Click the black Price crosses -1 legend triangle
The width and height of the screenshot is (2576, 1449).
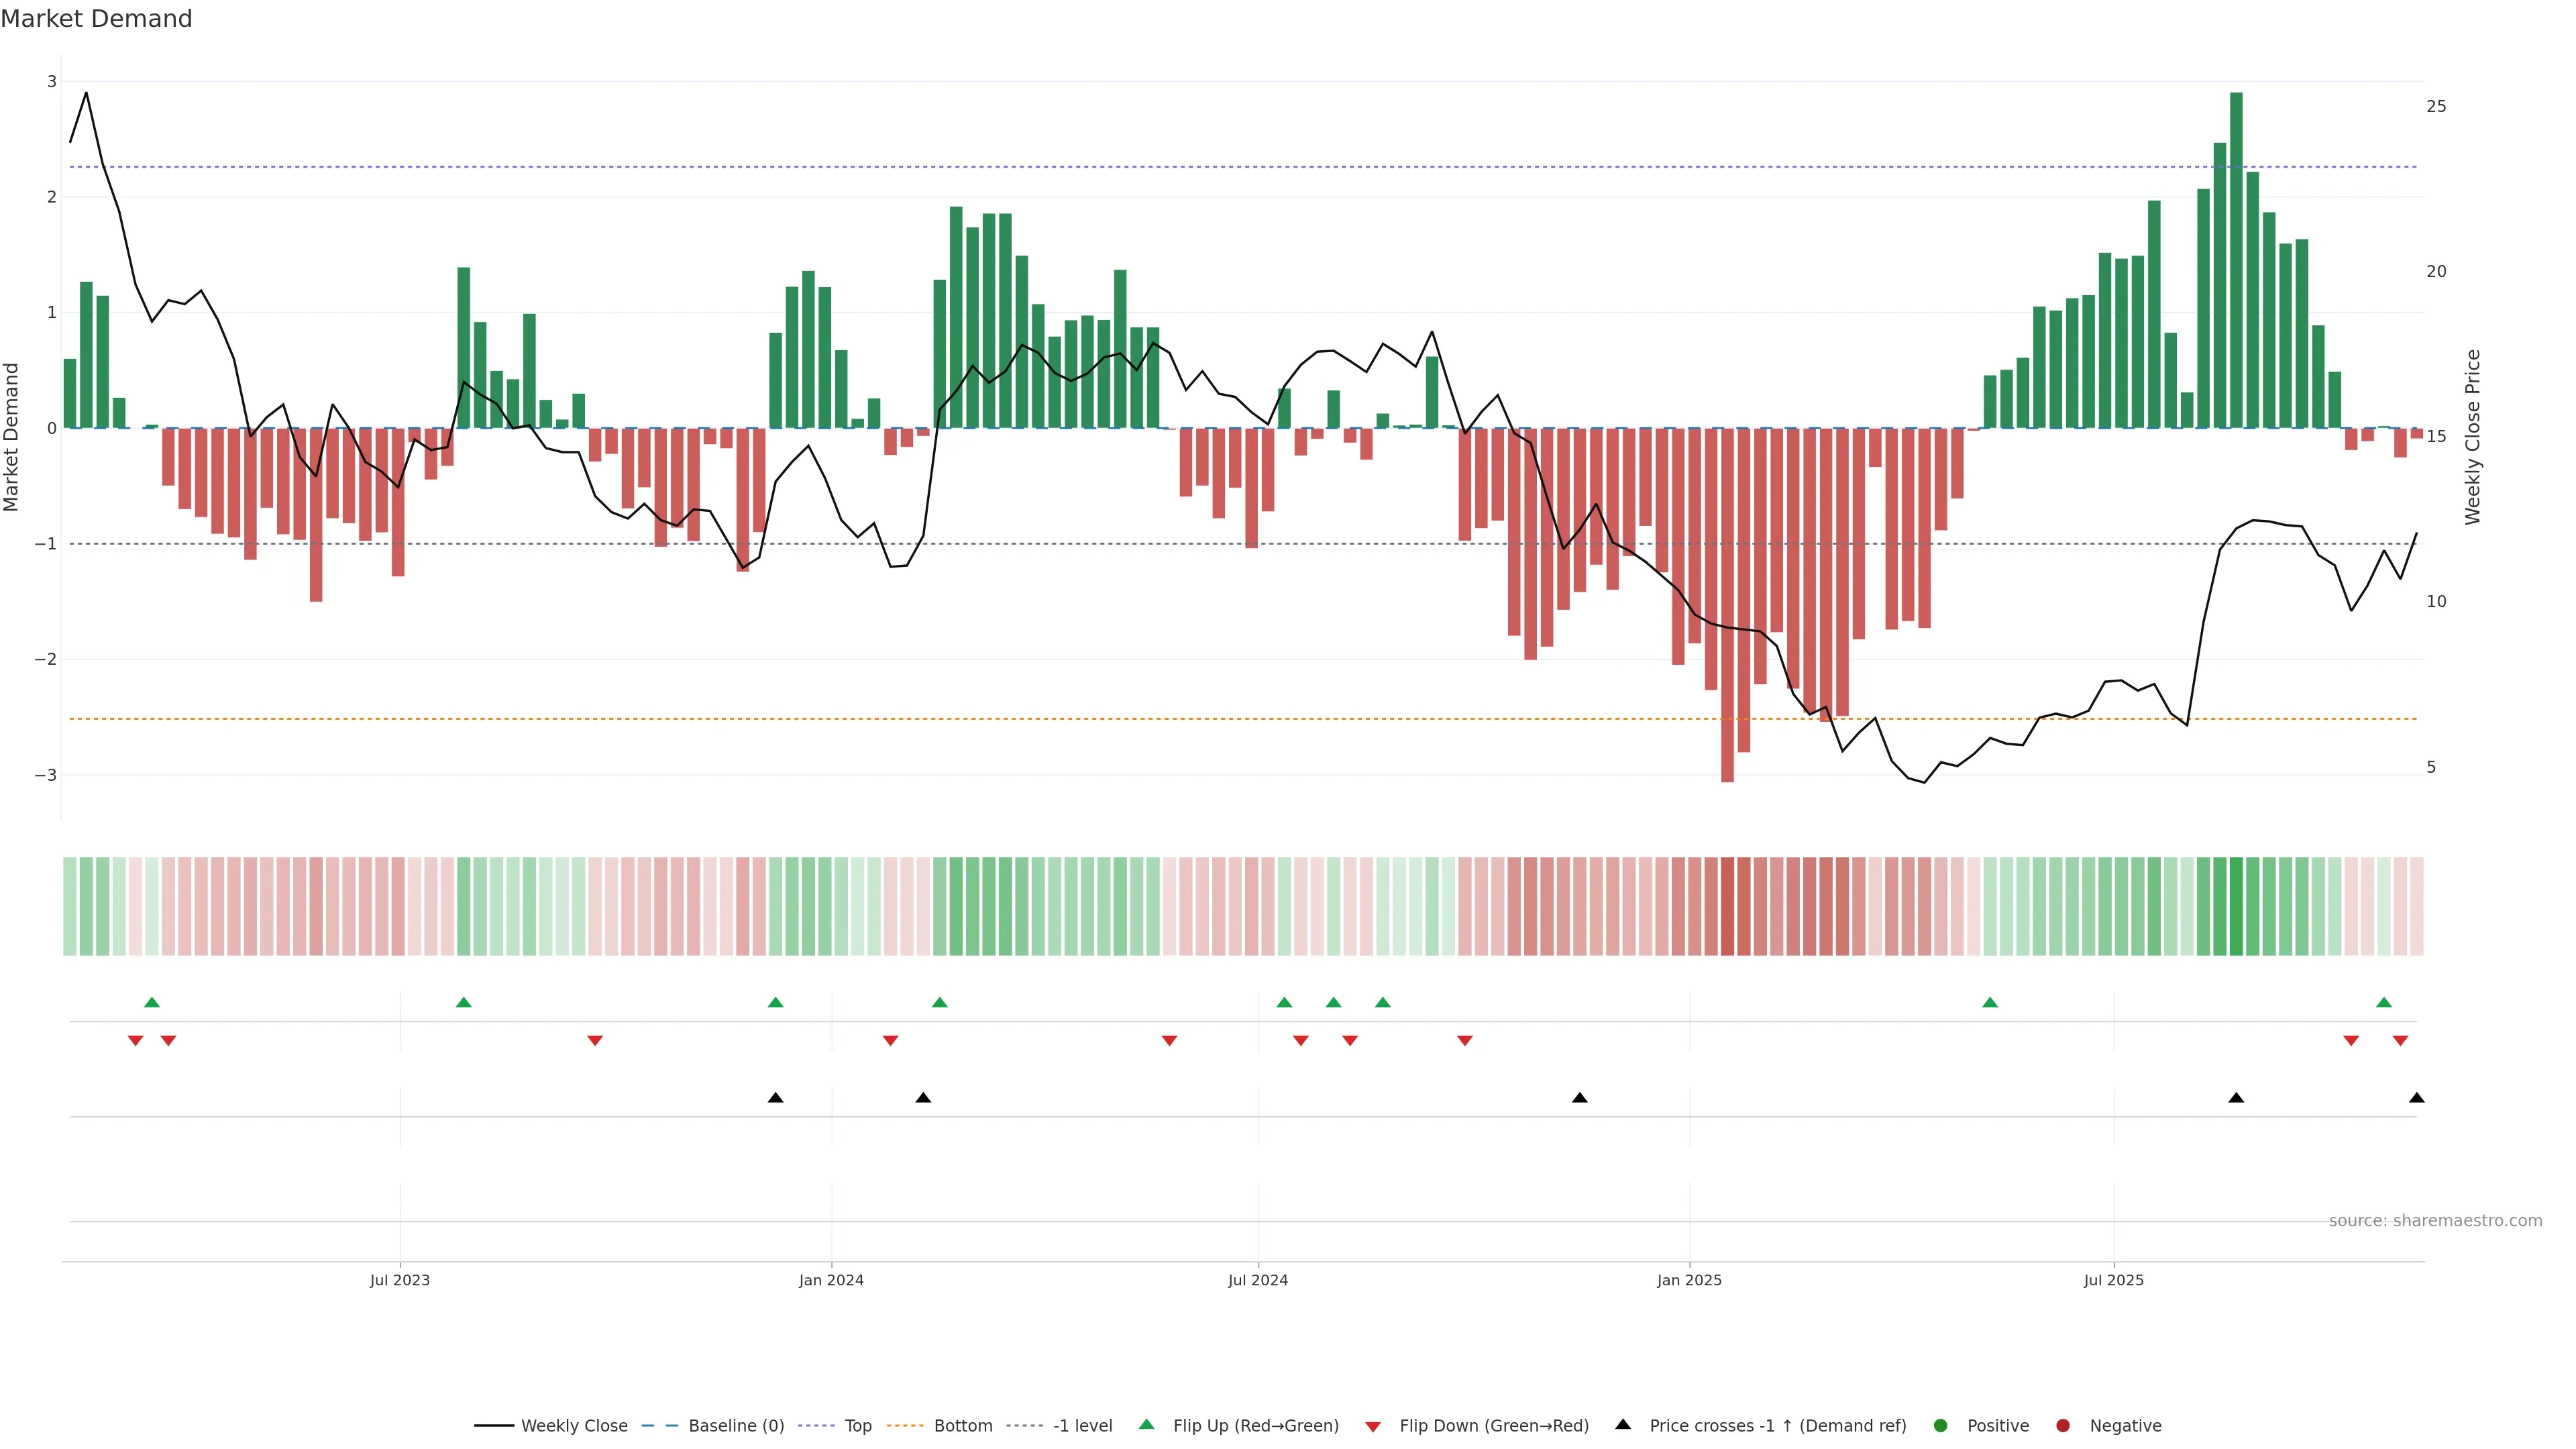pyautogui.click(x=1623, y=1424)
